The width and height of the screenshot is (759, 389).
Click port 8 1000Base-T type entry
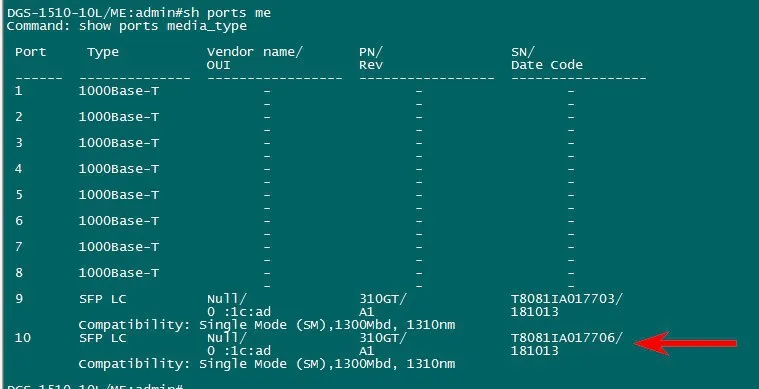tap(119, 273)
